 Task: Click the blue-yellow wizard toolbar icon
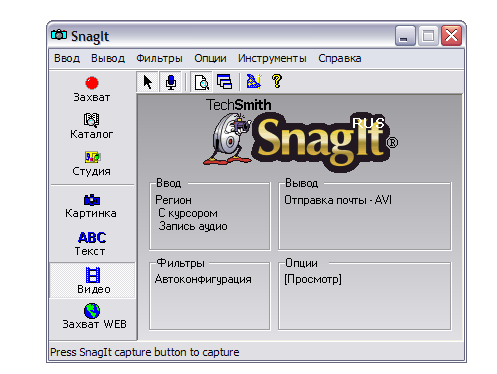point(254,82)
